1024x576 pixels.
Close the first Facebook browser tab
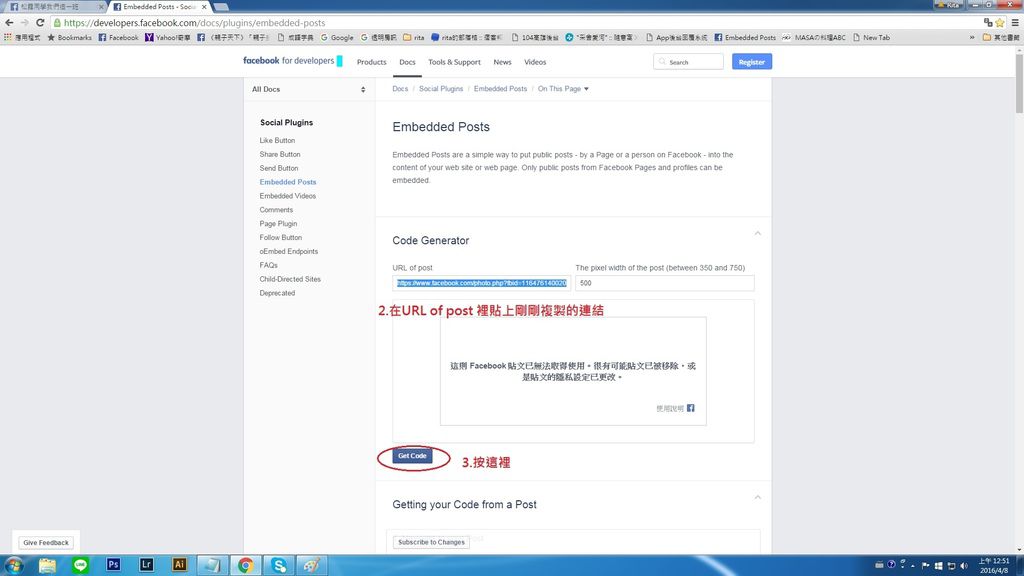[x=101, y=7]
